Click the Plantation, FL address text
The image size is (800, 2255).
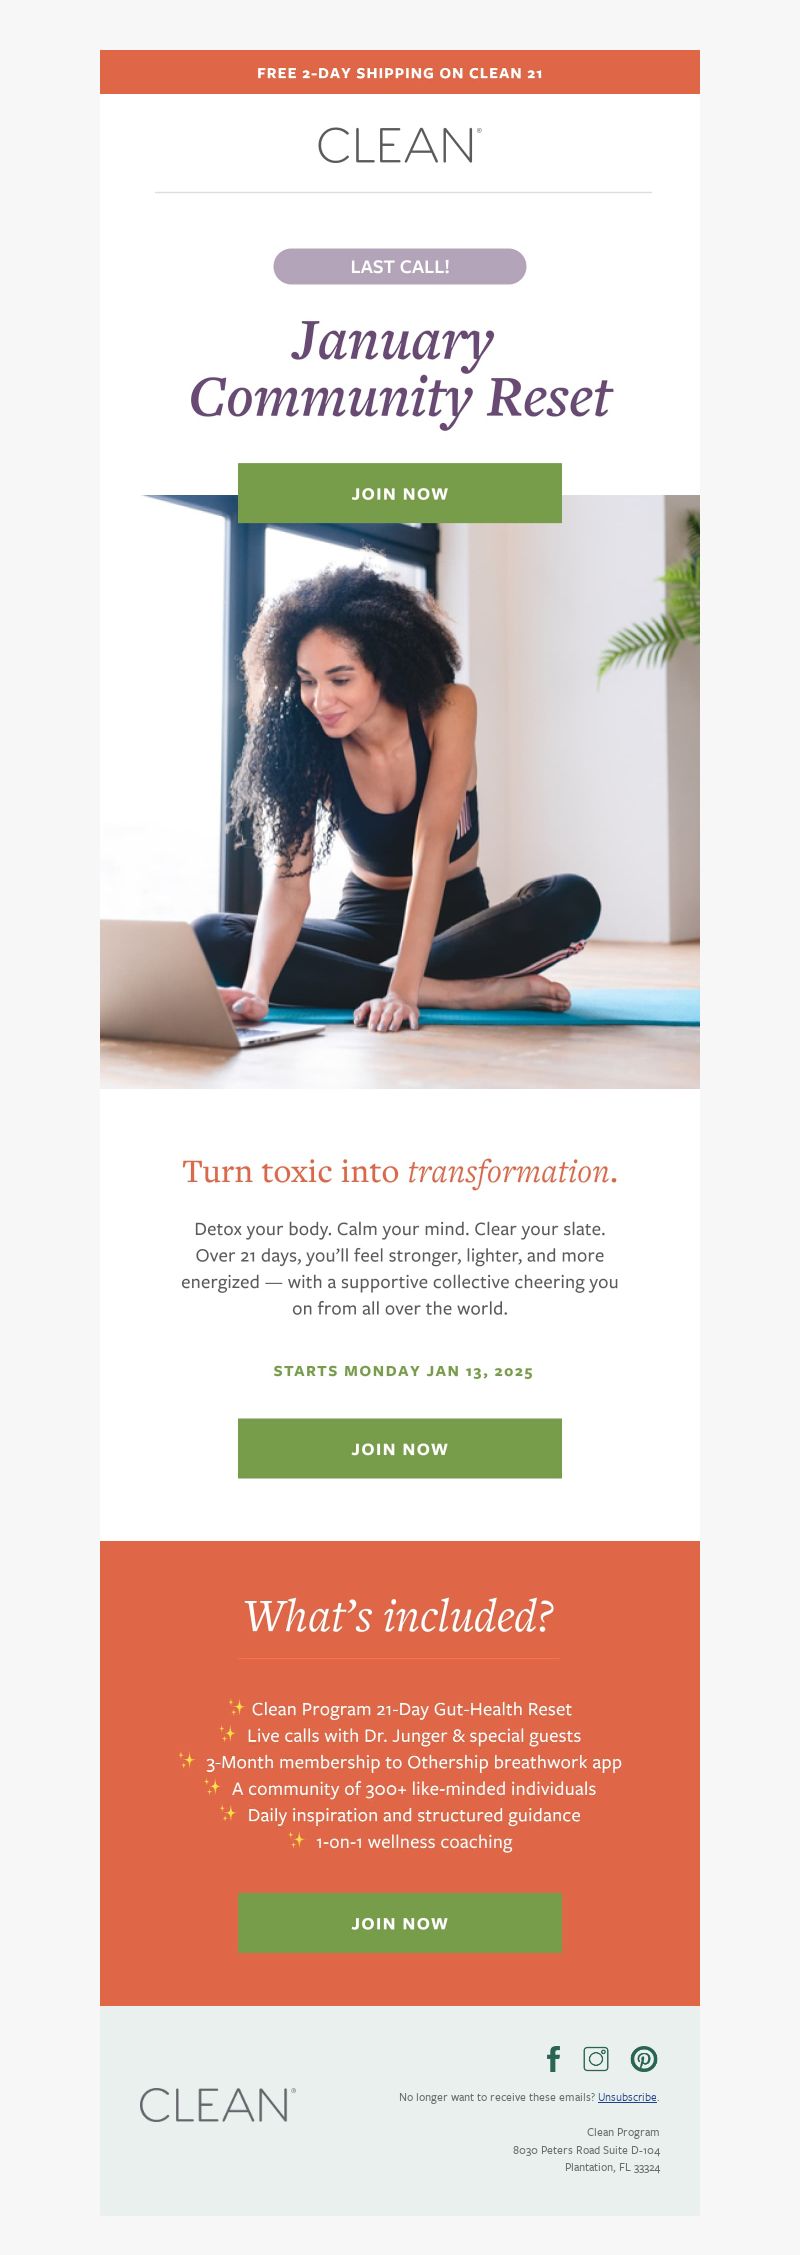[x=612, y=2167]
